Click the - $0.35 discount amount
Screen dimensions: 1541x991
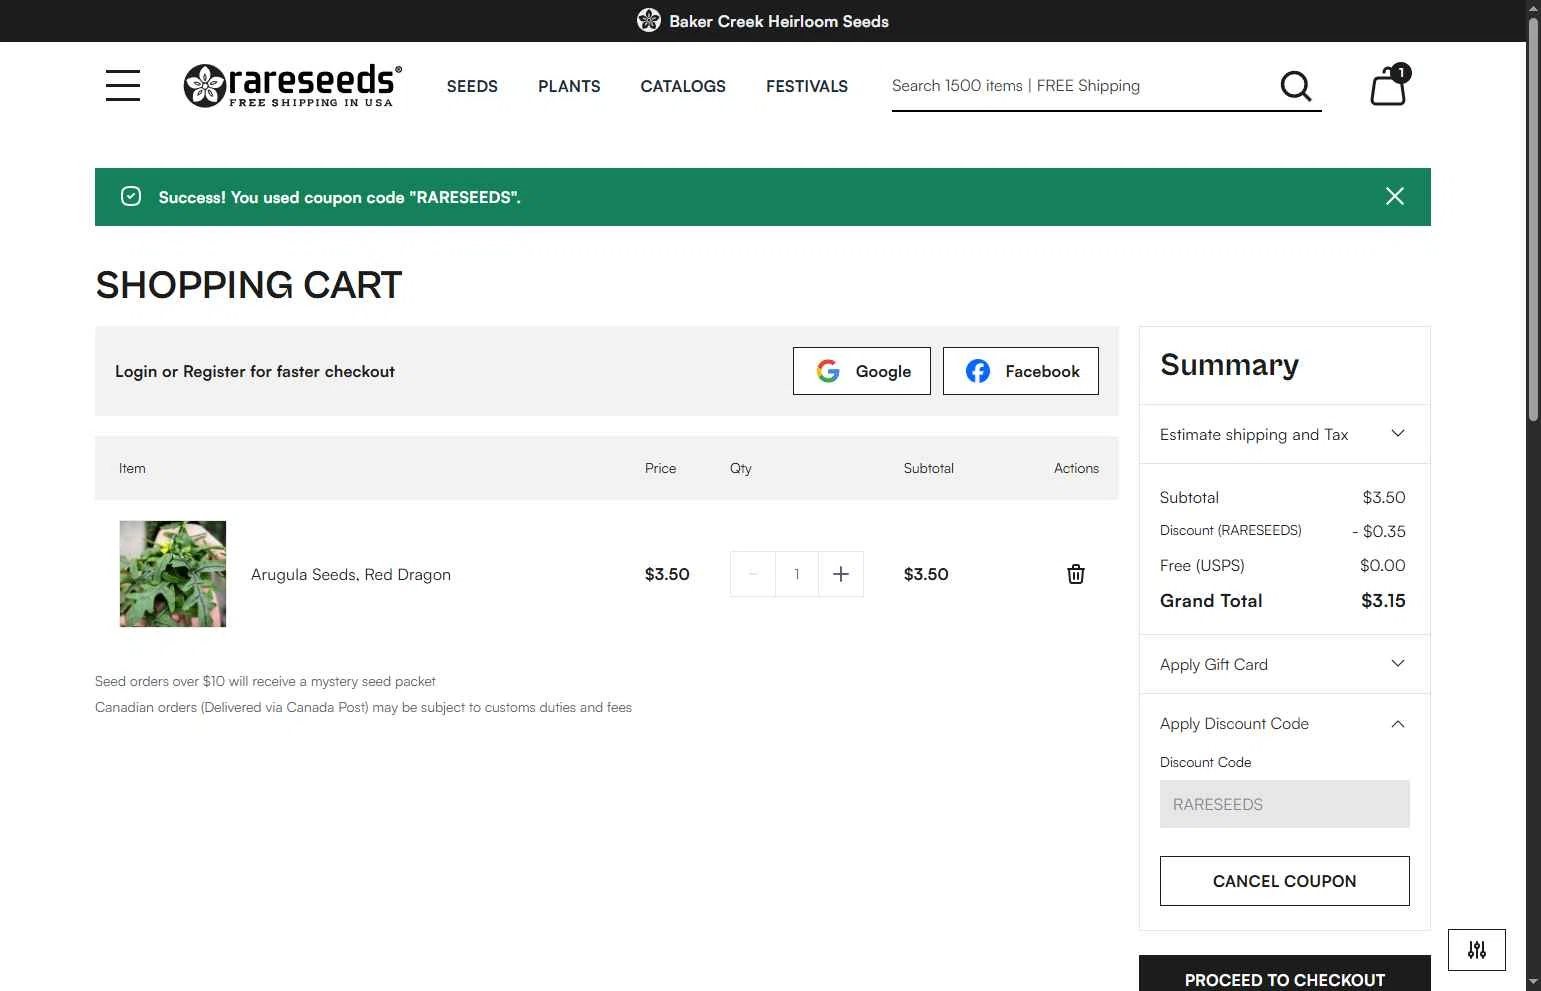pos(1379,531)
